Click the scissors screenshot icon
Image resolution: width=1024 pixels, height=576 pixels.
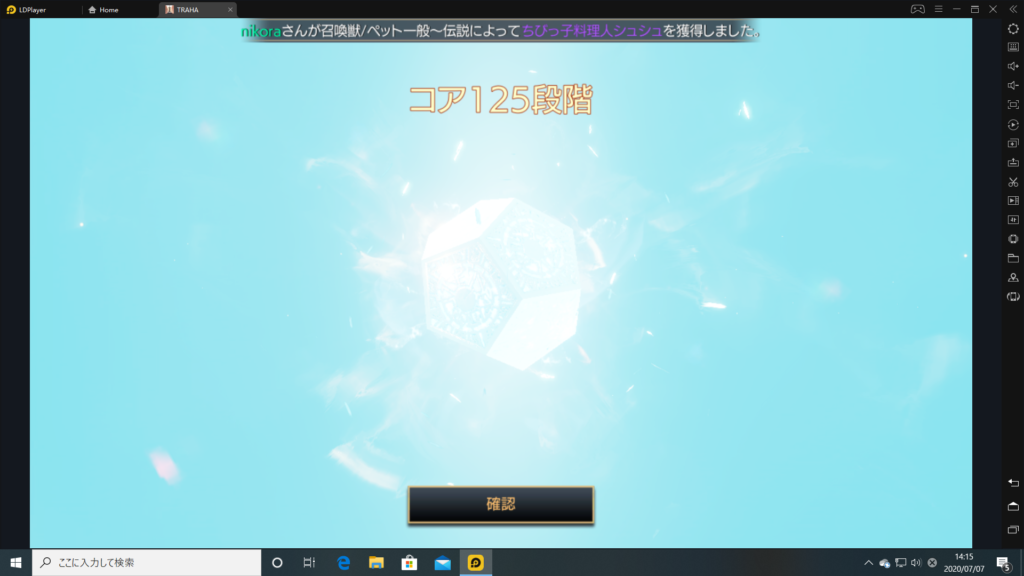point(1013,182)
